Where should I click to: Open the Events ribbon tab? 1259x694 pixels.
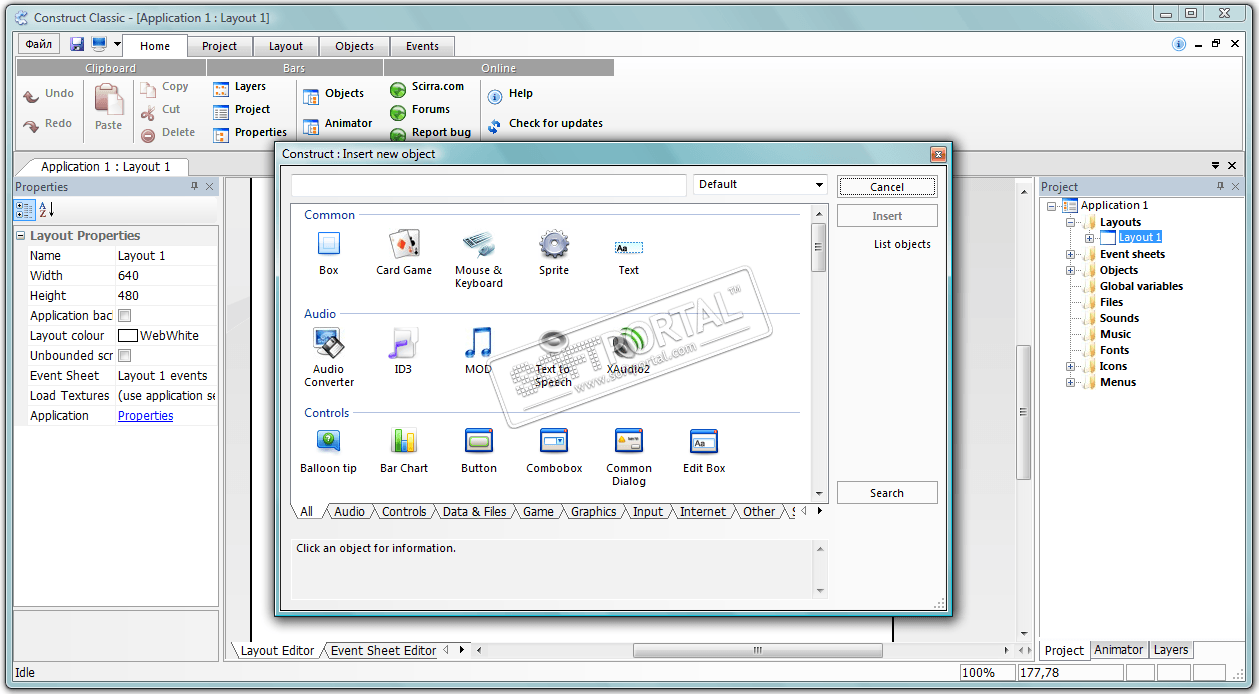click(x=422, y=46)
